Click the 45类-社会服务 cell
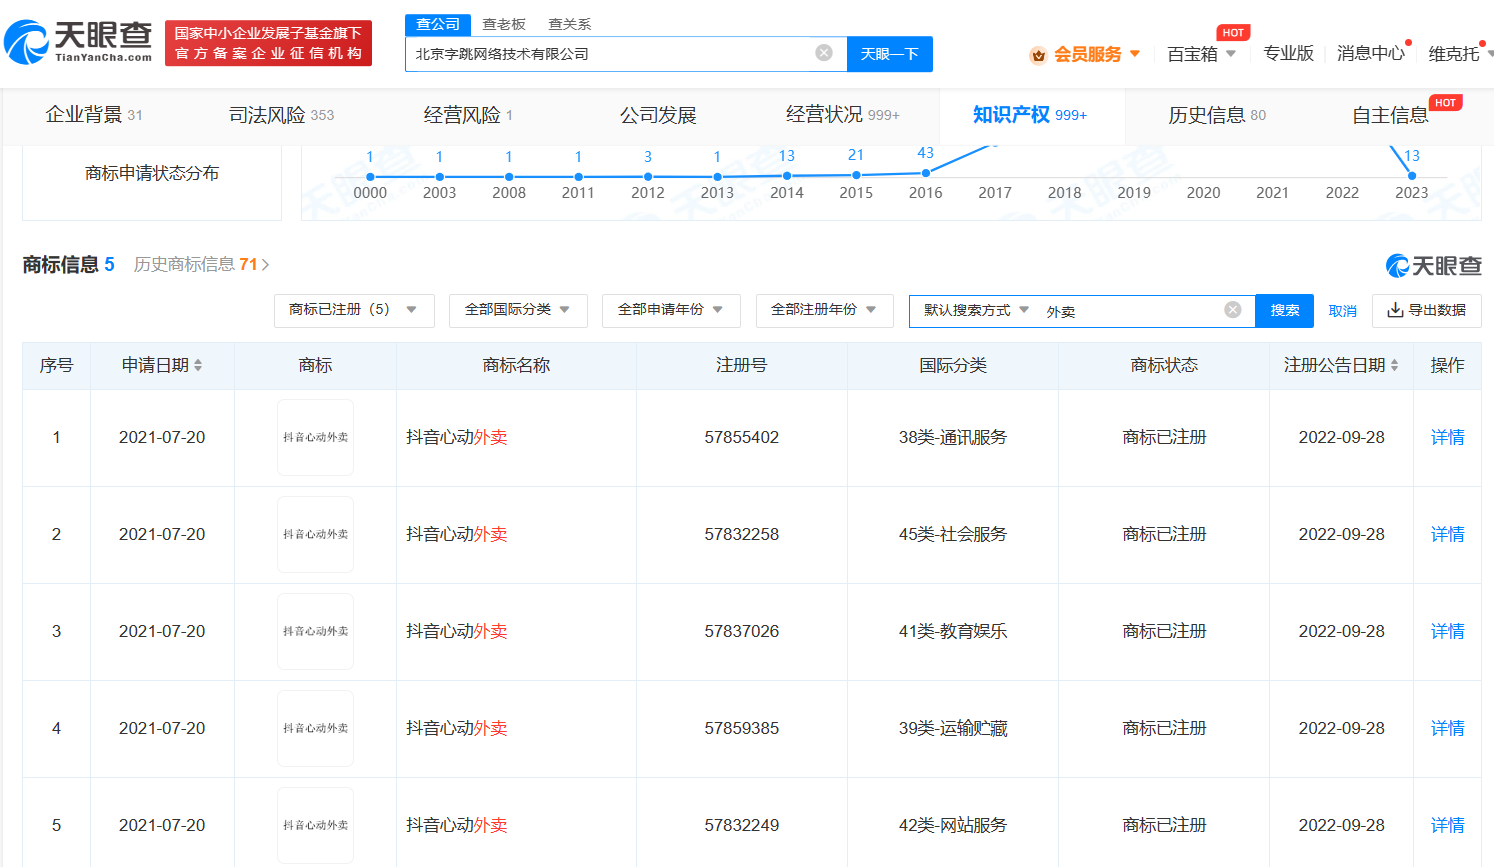This screenshot has height=867, width=1494. coord(953,534)
